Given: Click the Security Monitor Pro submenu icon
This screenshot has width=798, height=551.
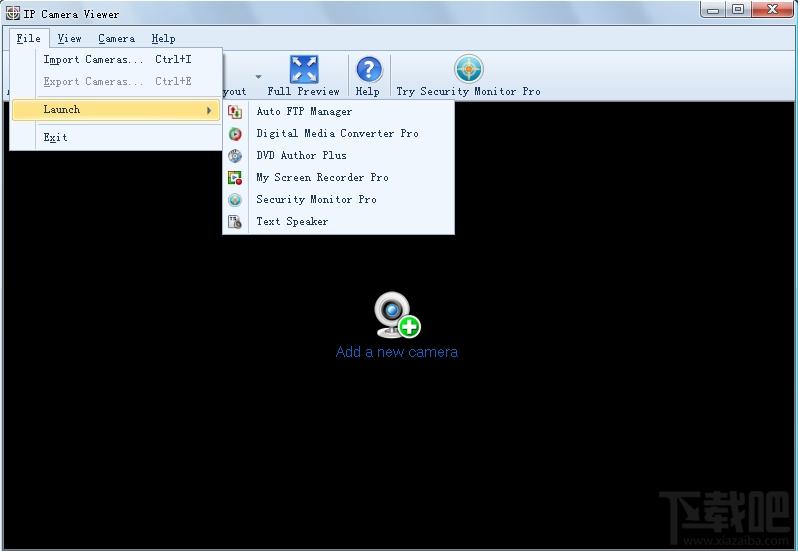Looking at the screenshot, I should [x=235, y=199].
